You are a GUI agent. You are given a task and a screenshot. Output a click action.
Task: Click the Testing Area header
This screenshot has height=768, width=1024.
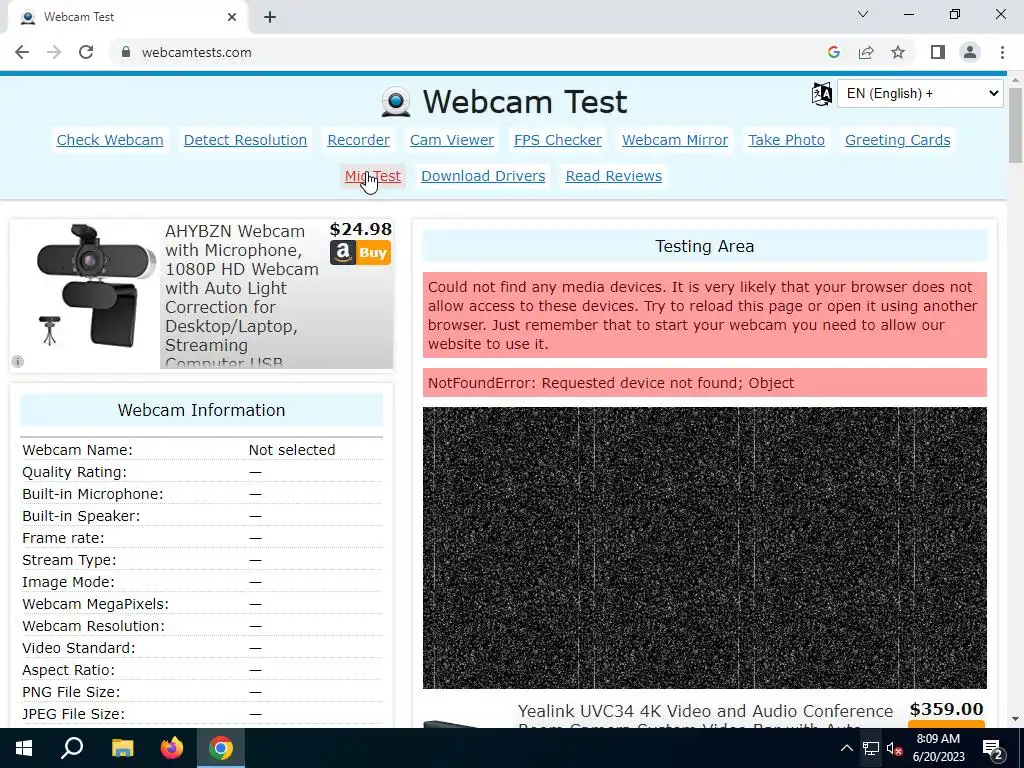coord(705,246)
